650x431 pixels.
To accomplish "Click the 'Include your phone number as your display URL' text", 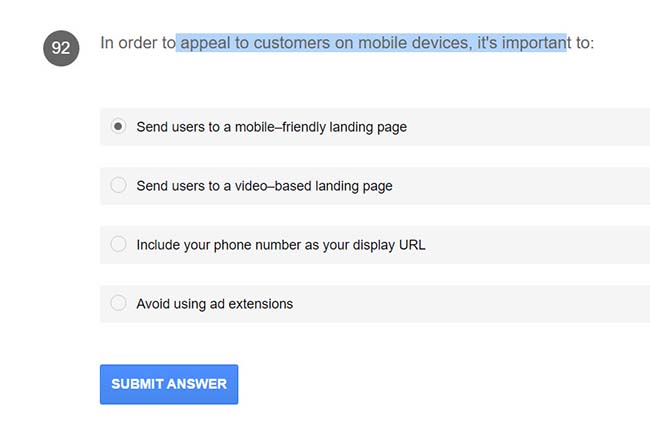I will (x=280, y=244).
